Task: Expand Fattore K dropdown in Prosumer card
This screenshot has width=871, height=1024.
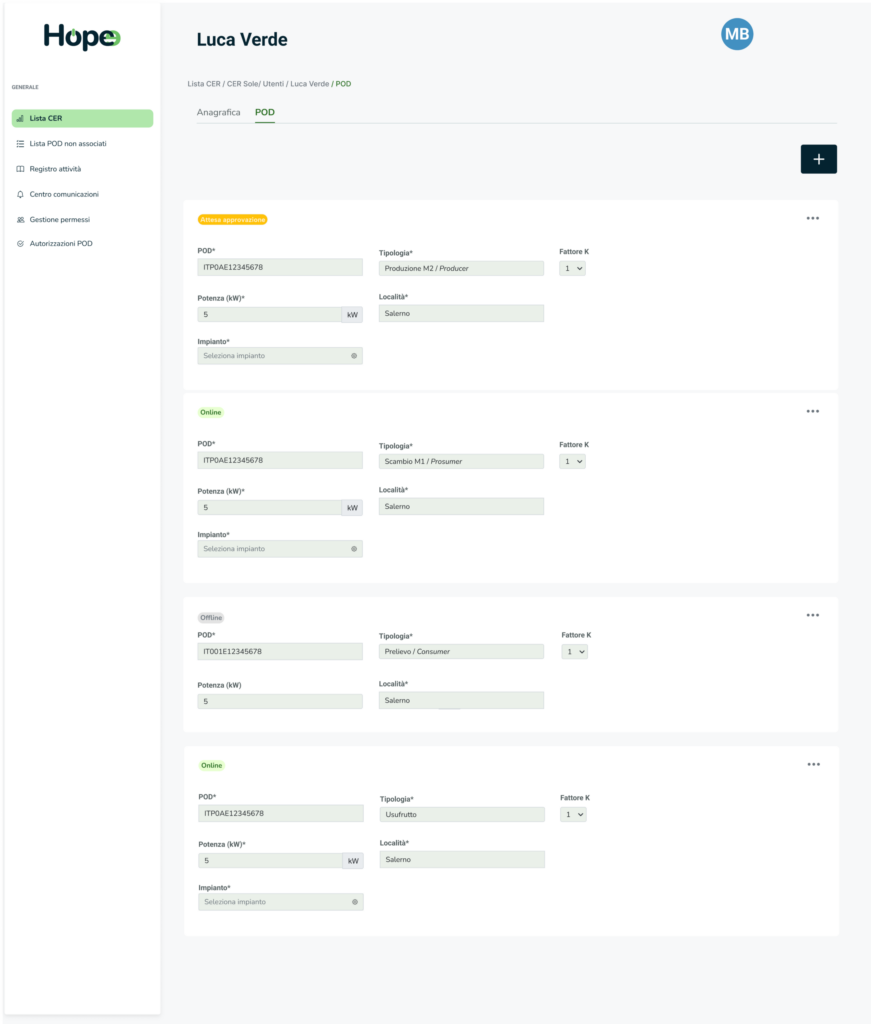Action: [x=573, y=461]
